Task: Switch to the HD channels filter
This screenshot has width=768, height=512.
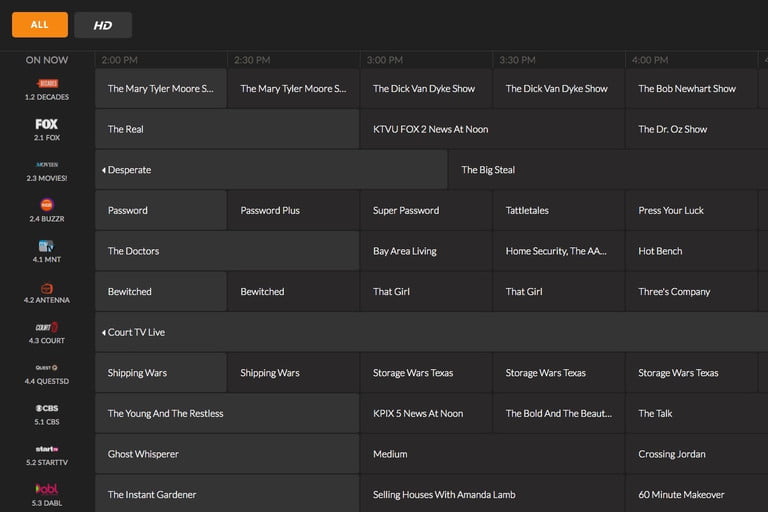Action: (103, 25)
